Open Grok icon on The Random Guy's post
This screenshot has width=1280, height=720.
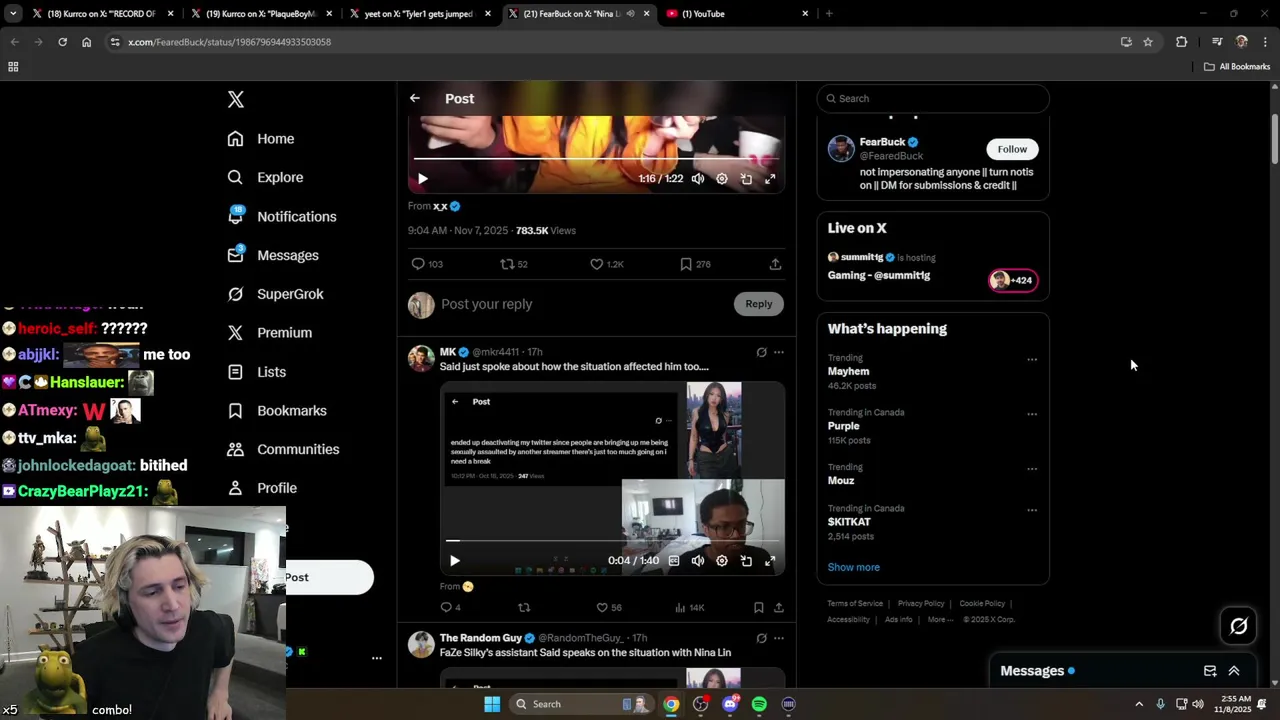[761, 638]
